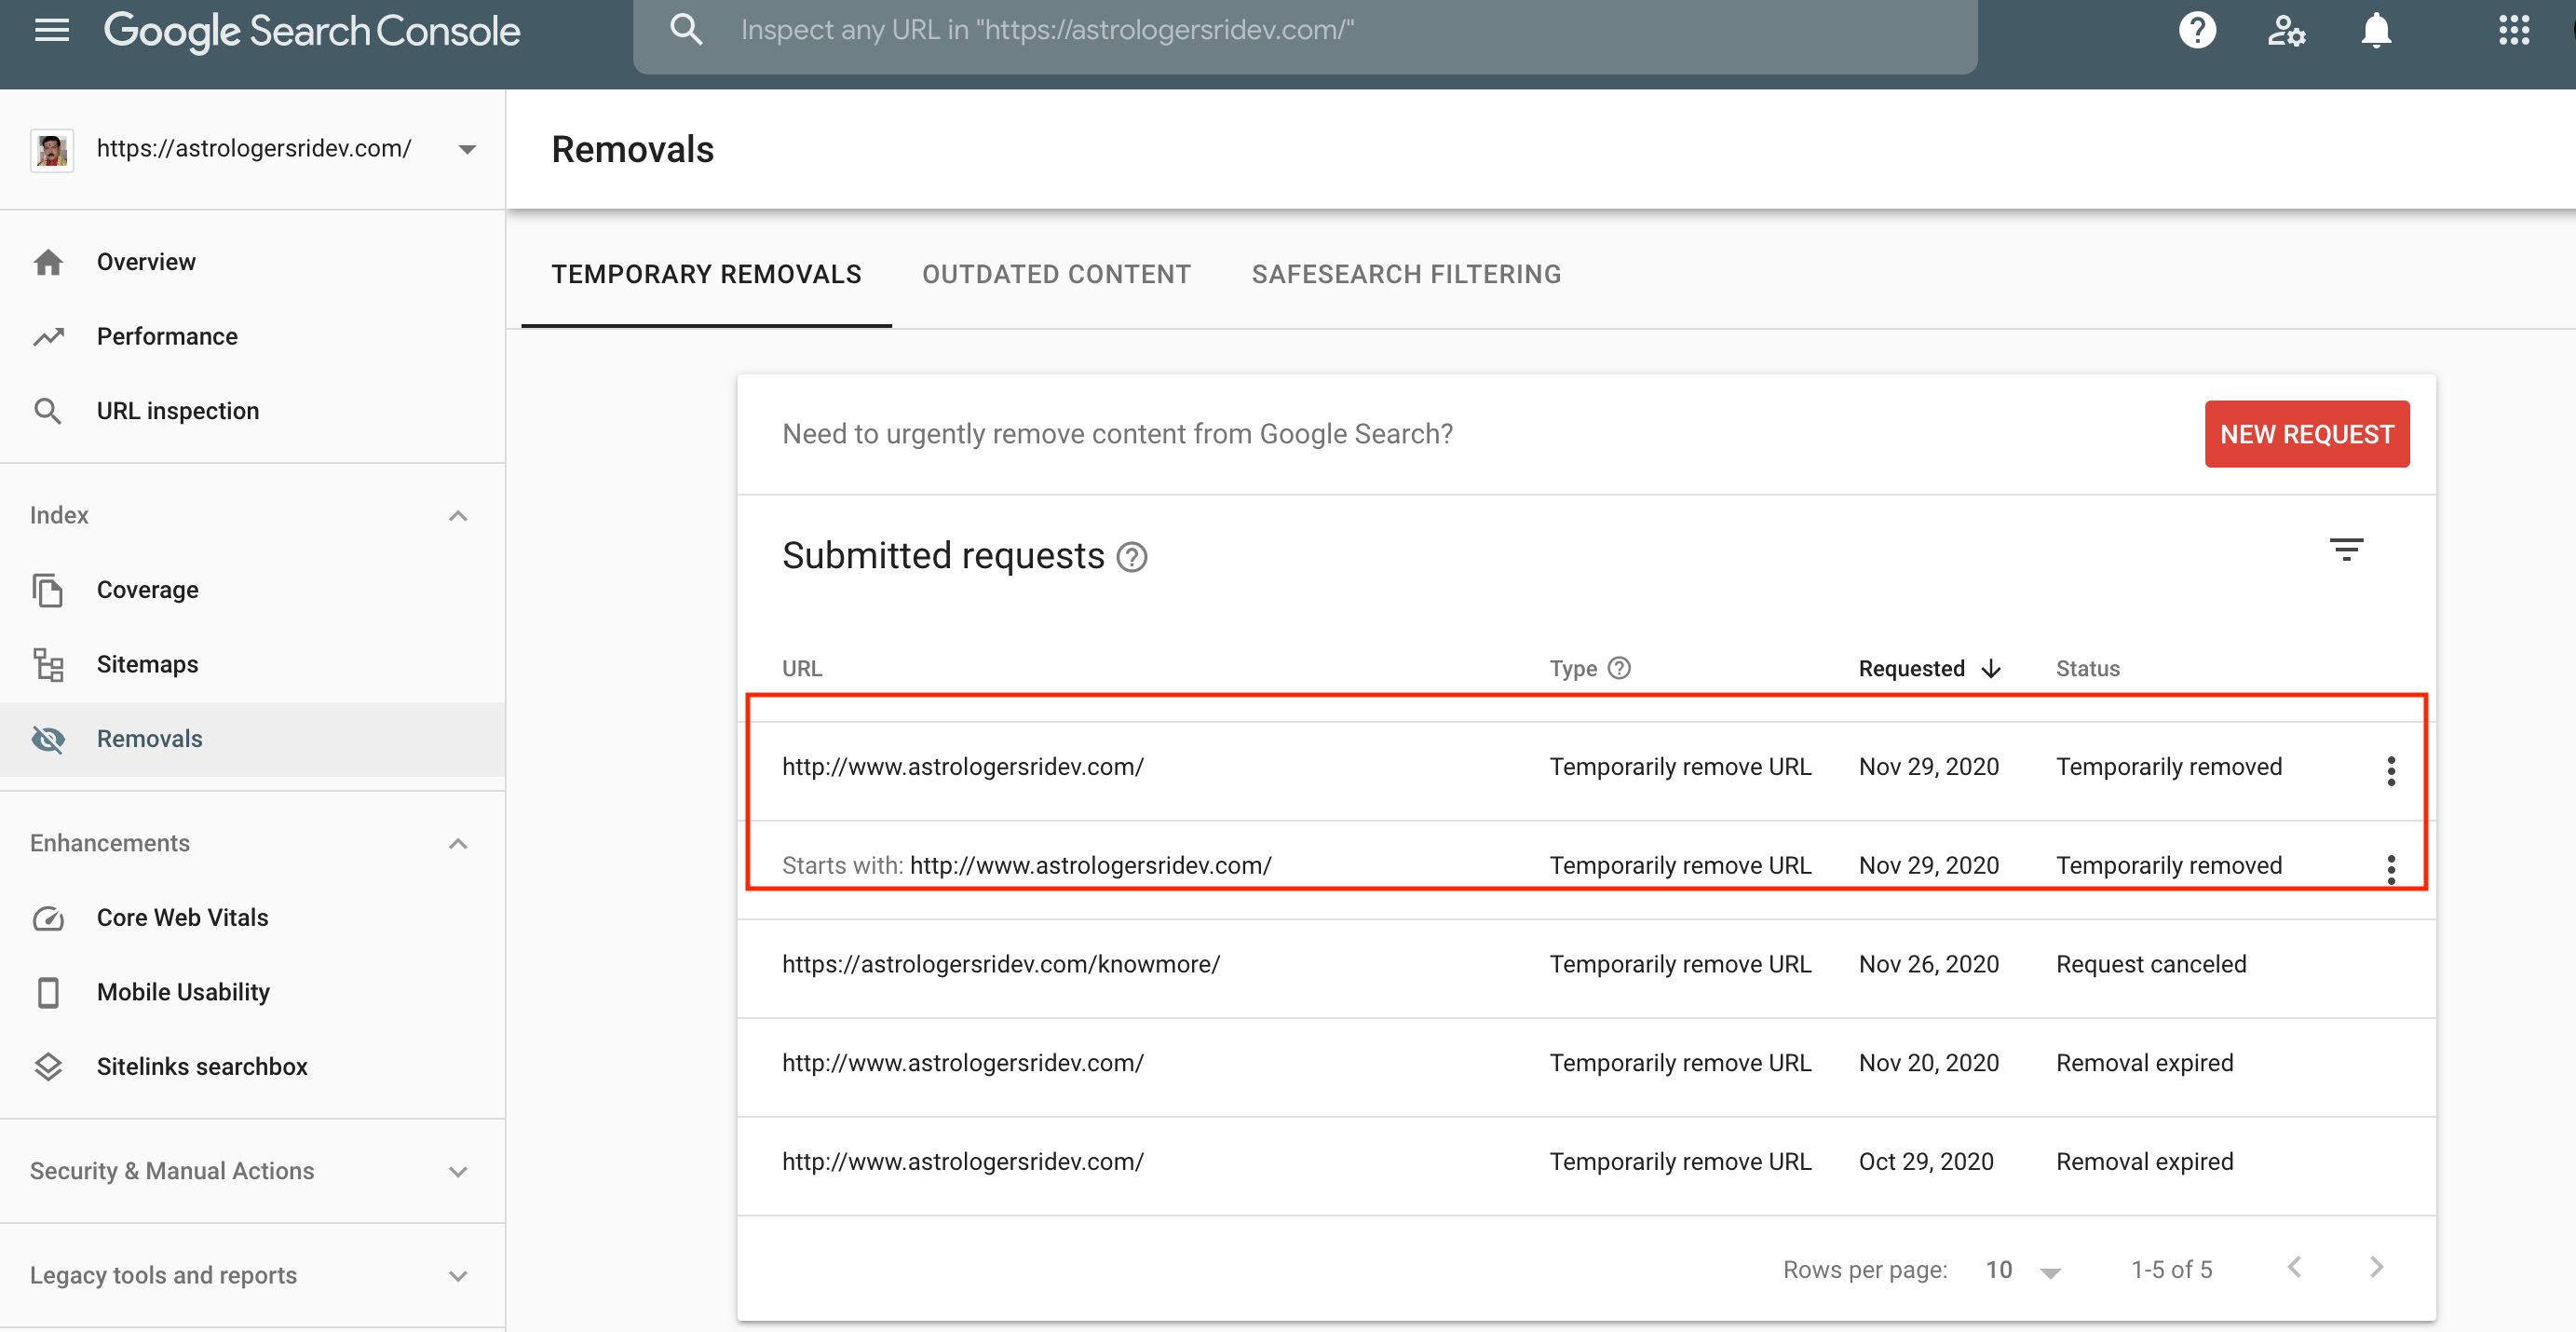The image size is (2576, 1332).
Task: Expand Legacy tools and reports section
Action: point(458,1276)
